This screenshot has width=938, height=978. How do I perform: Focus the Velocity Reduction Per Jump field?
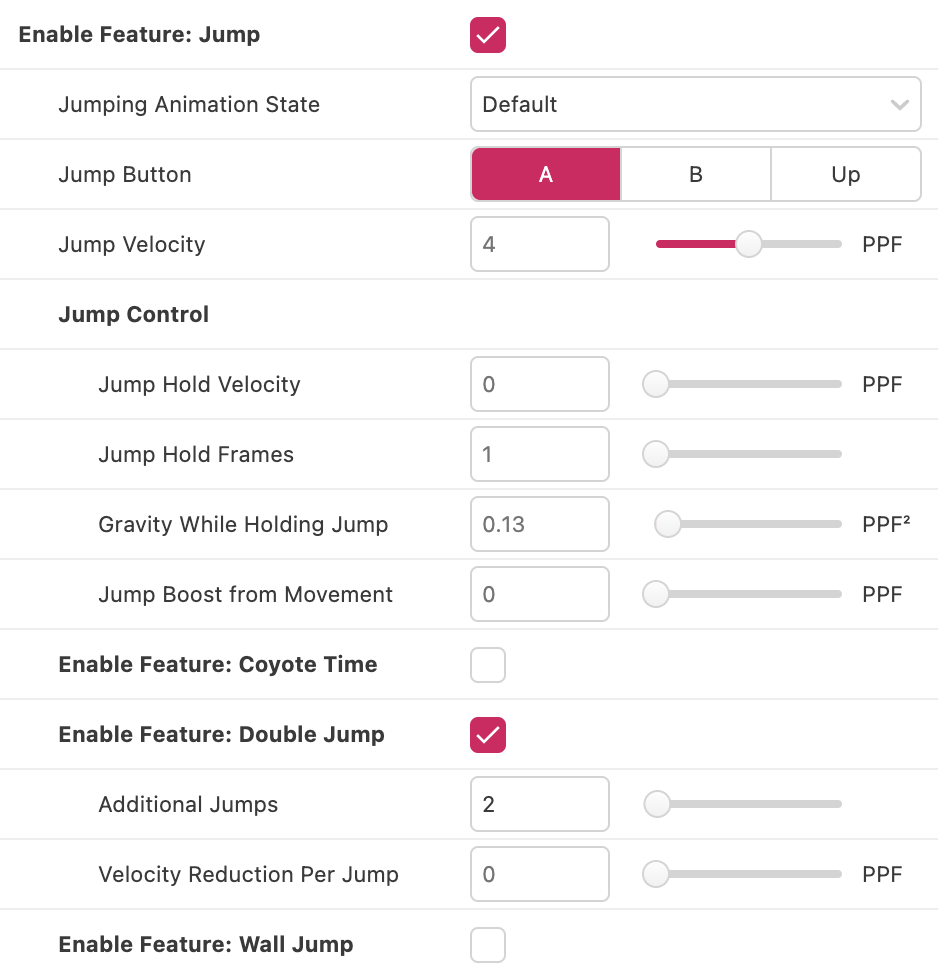[x=539, y=875]
